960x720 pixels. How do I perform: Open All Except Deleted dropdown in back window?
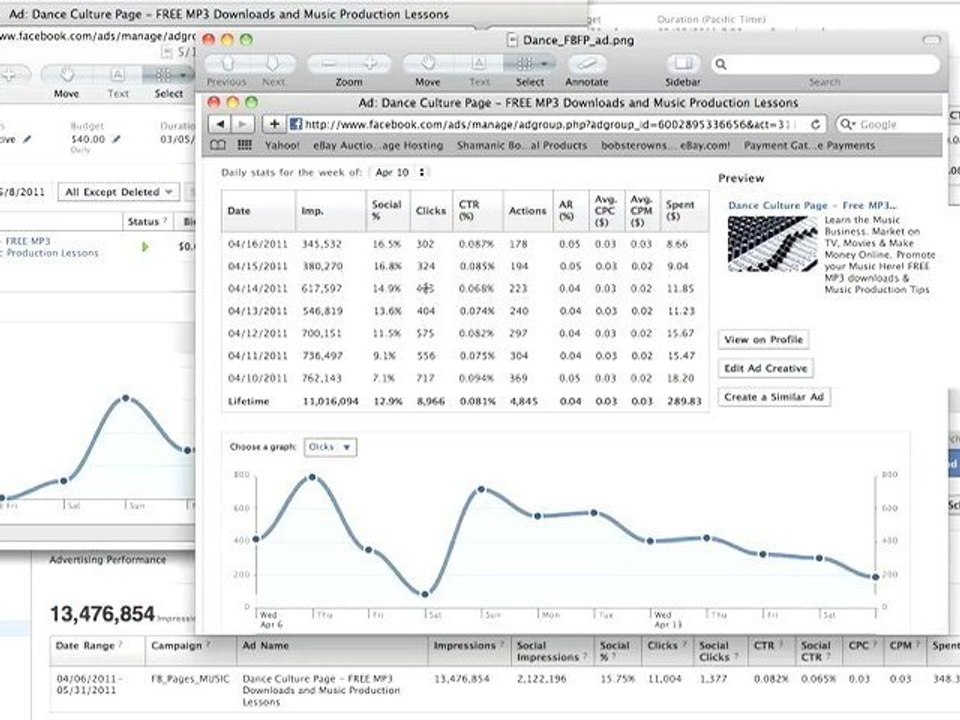click(119, 192)
